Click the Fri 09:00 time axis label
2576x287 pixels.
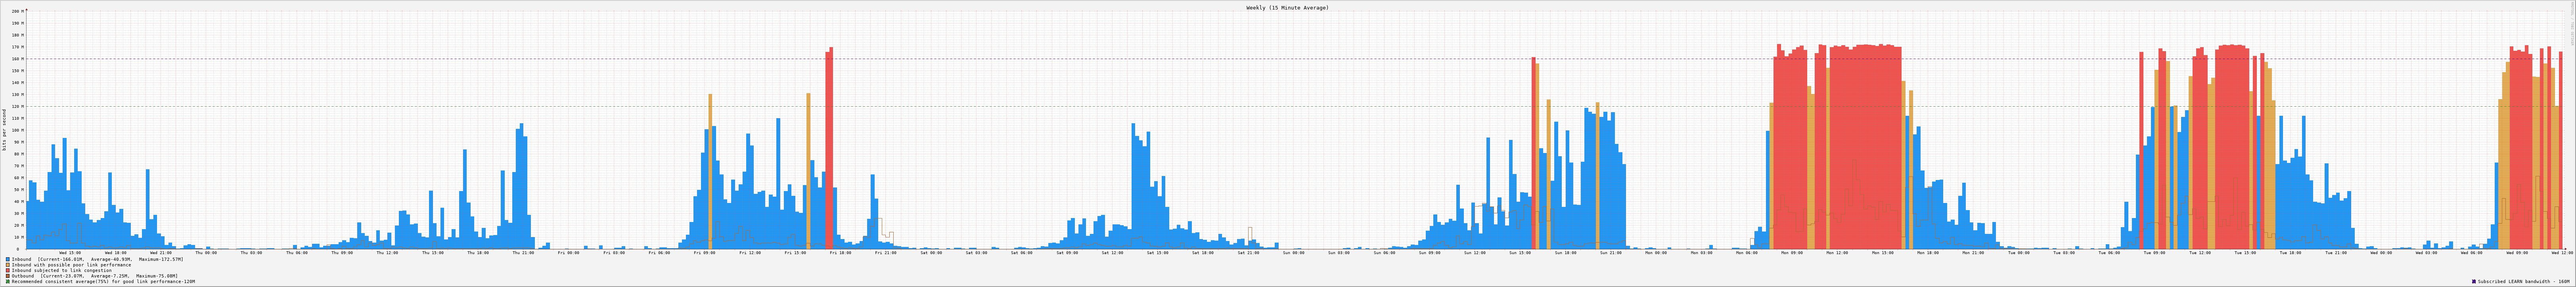(x=704, y=253)
